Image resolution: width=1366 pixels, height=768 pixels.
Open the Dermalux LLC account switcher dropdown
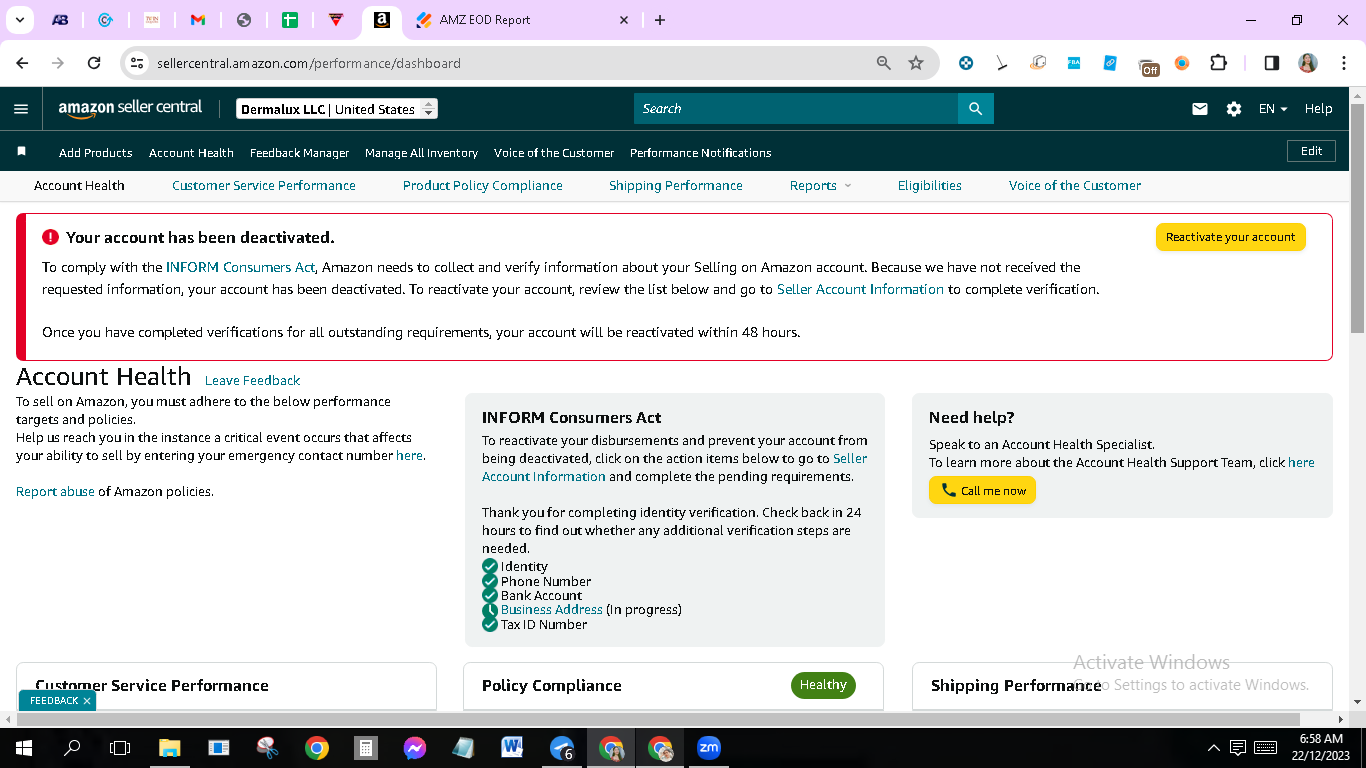coord(337,109)
